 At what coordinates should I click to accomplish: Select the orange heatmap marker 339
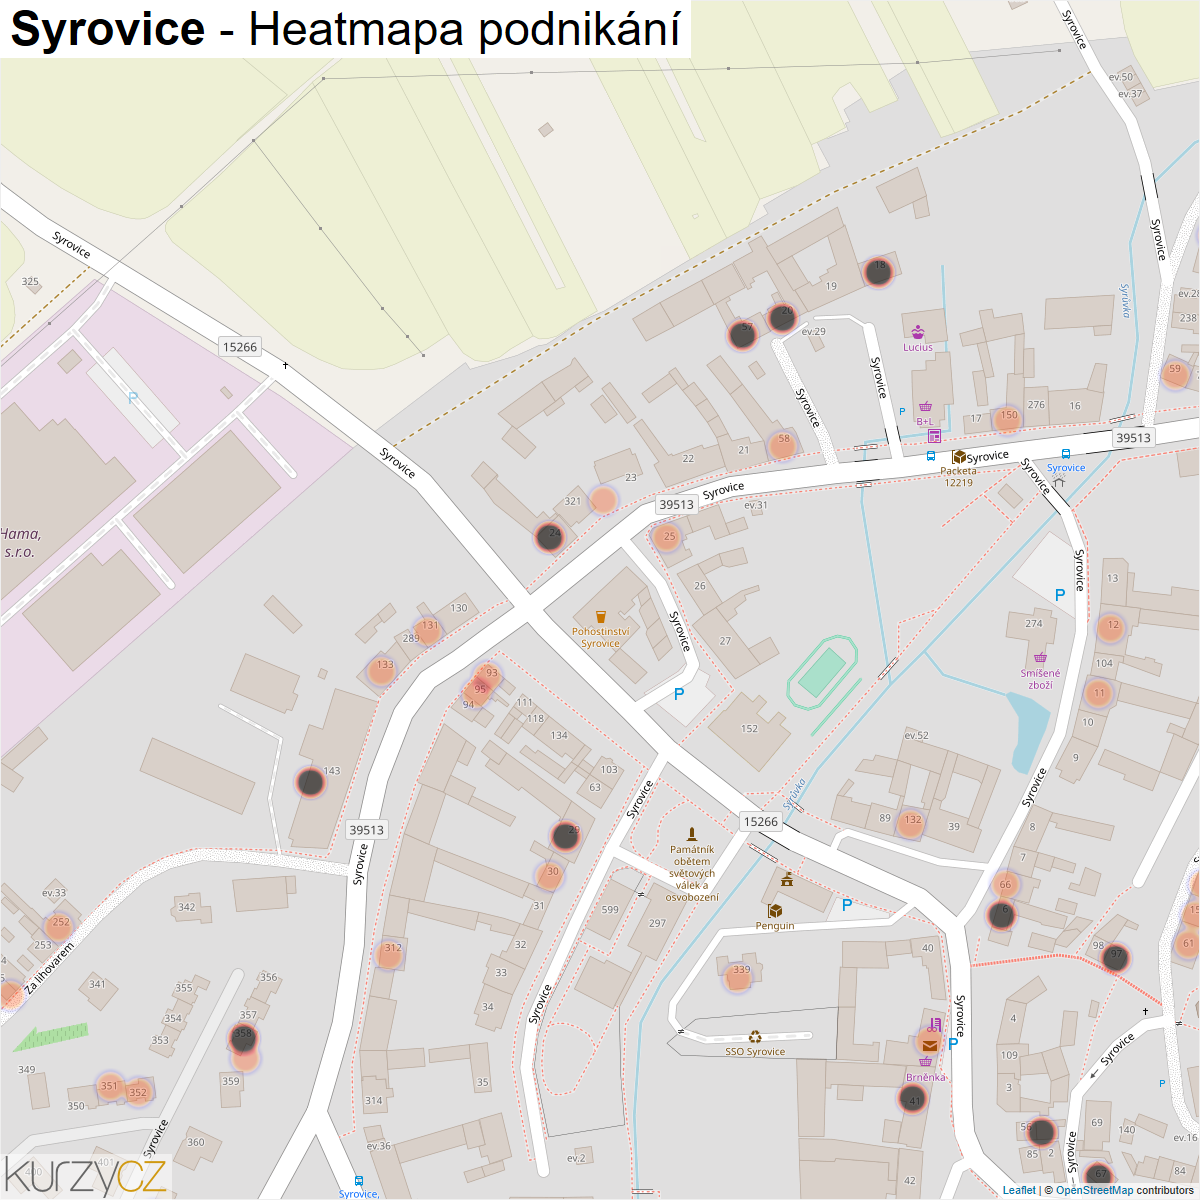point(738,977)
